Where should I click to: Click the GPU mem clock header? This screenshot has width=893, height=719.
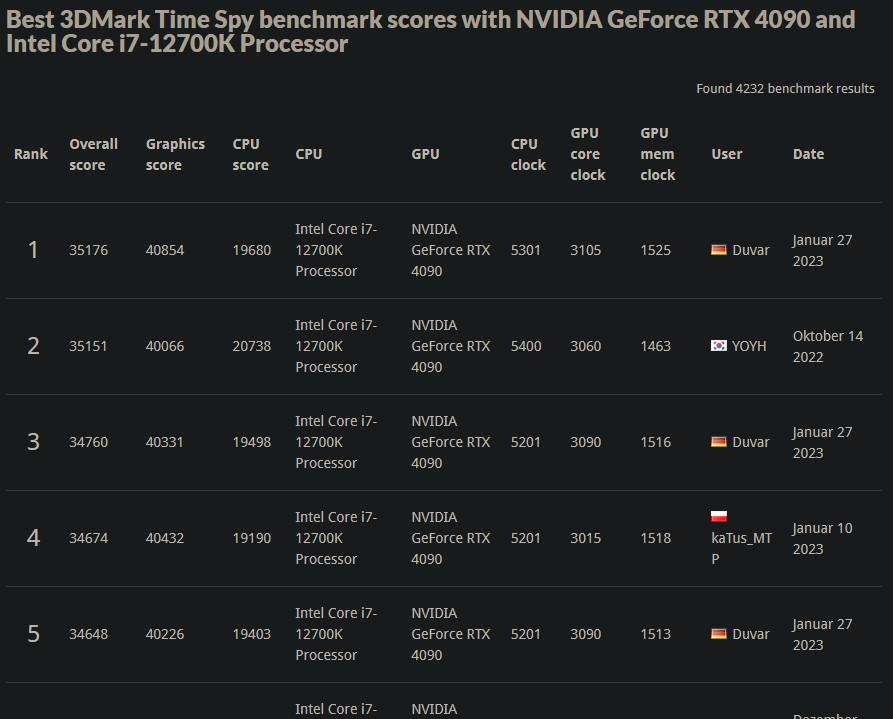click(657, 154)
